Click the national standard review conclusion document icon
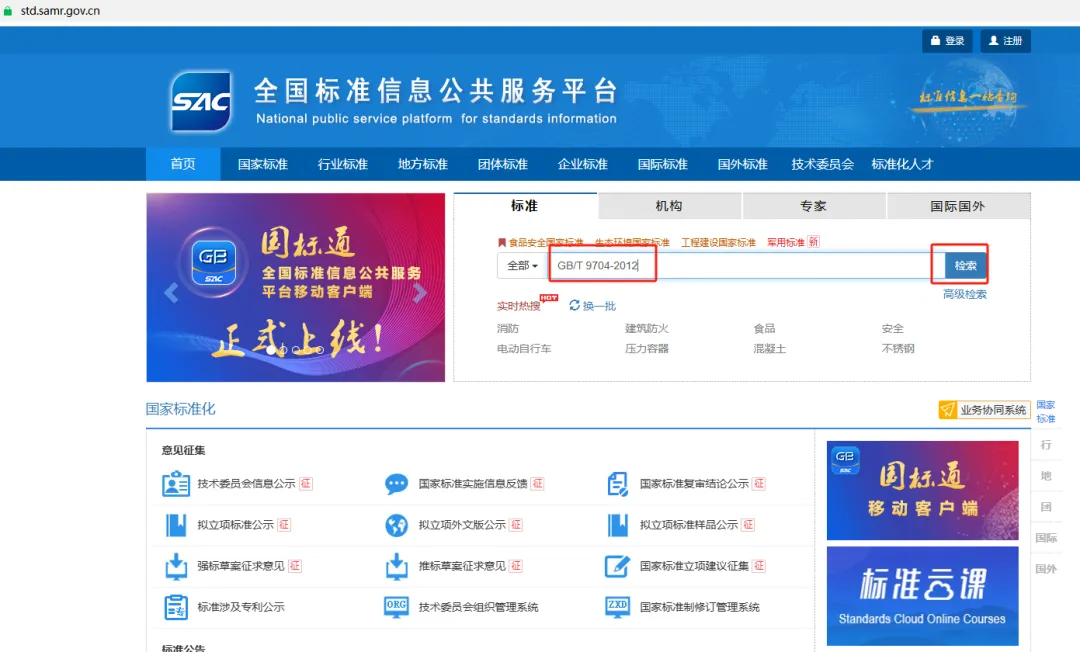This screenshot has height=652, width=1080. [617, 484]
